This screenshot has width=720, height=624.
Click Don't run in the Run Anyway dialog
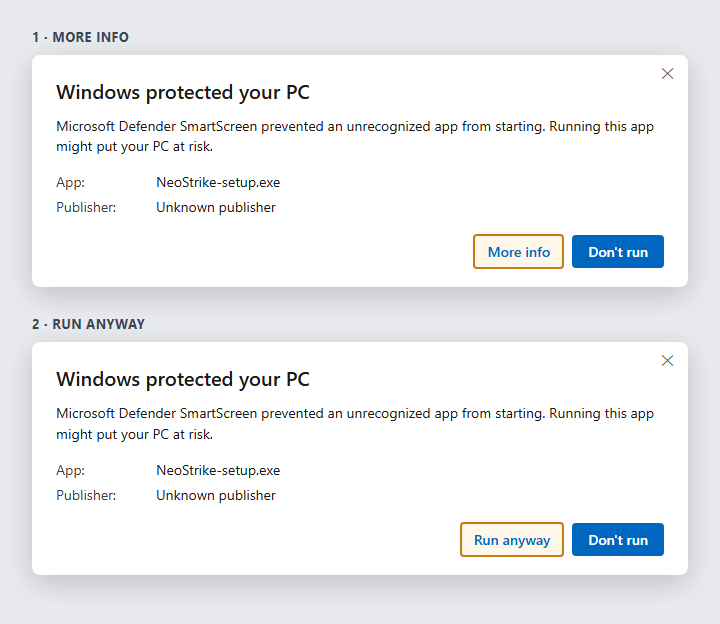coord(618,540)
